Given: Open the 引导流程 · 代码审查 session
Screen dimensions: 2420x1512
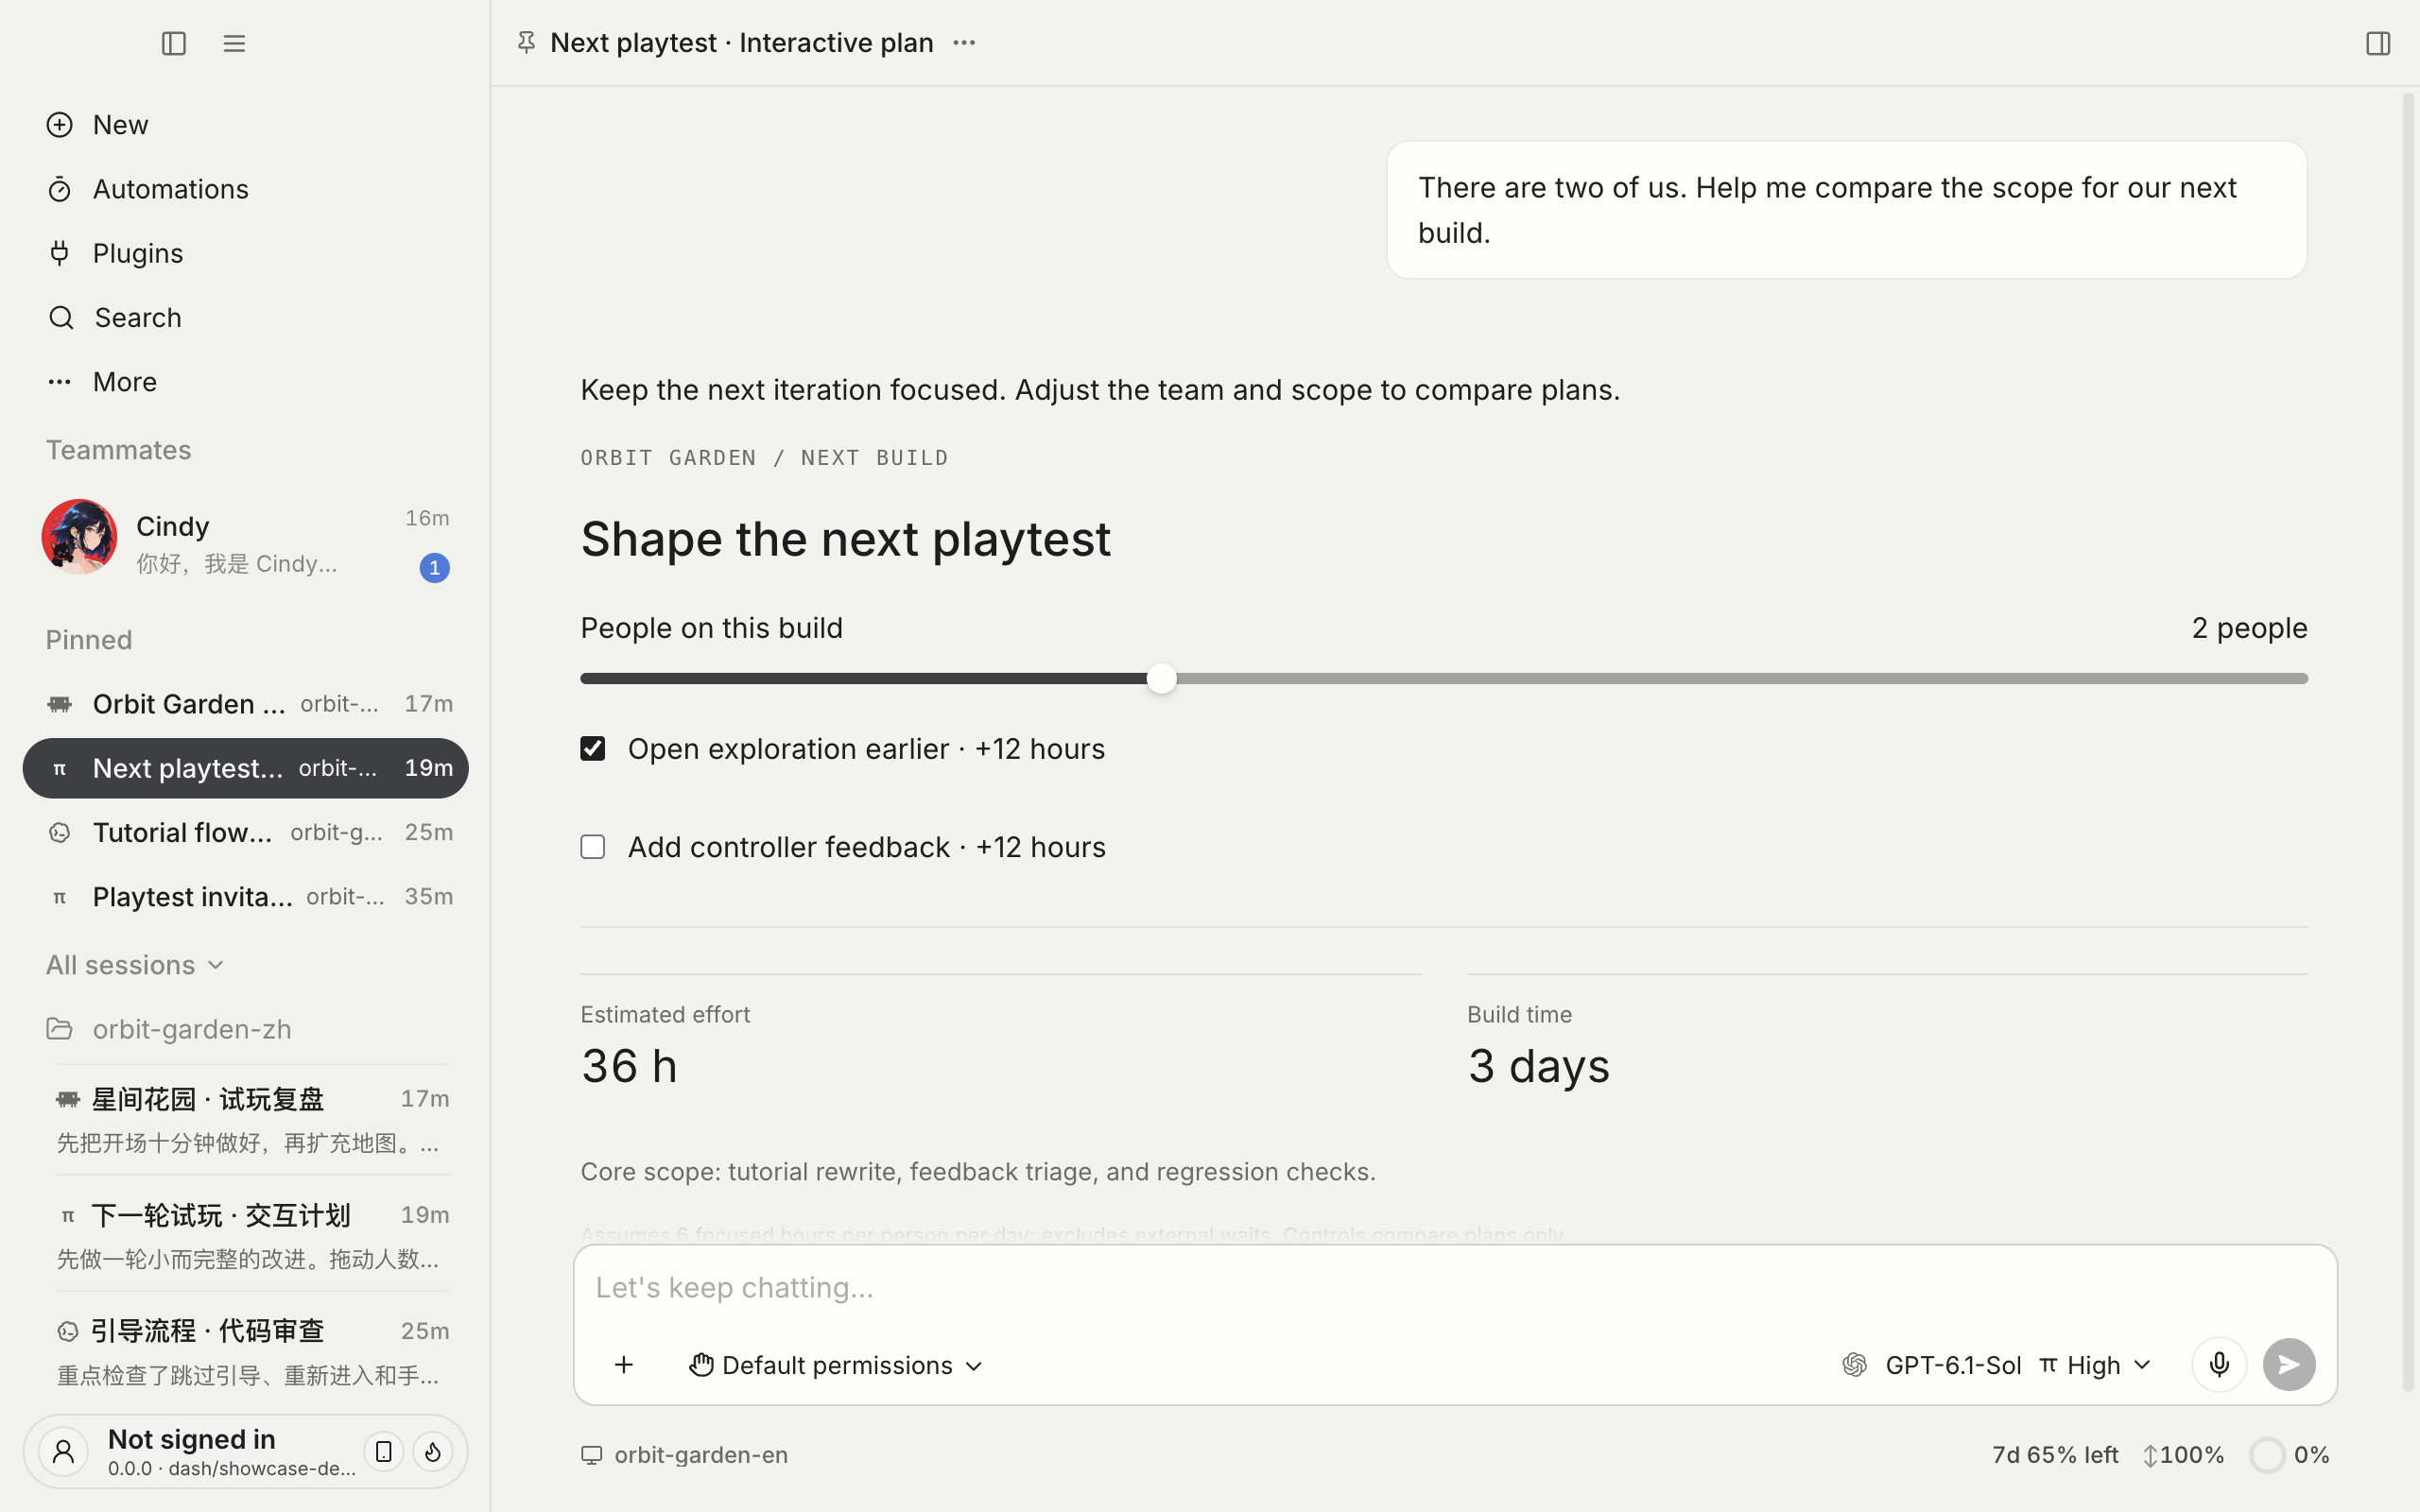Looking at the screenshot, I should tap(252, 1352).
